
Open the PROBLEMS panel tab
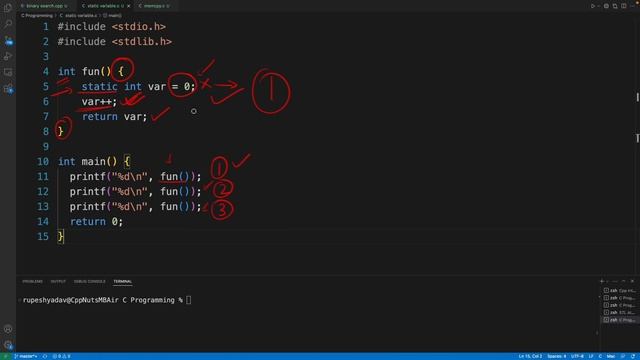coord(32,282)
